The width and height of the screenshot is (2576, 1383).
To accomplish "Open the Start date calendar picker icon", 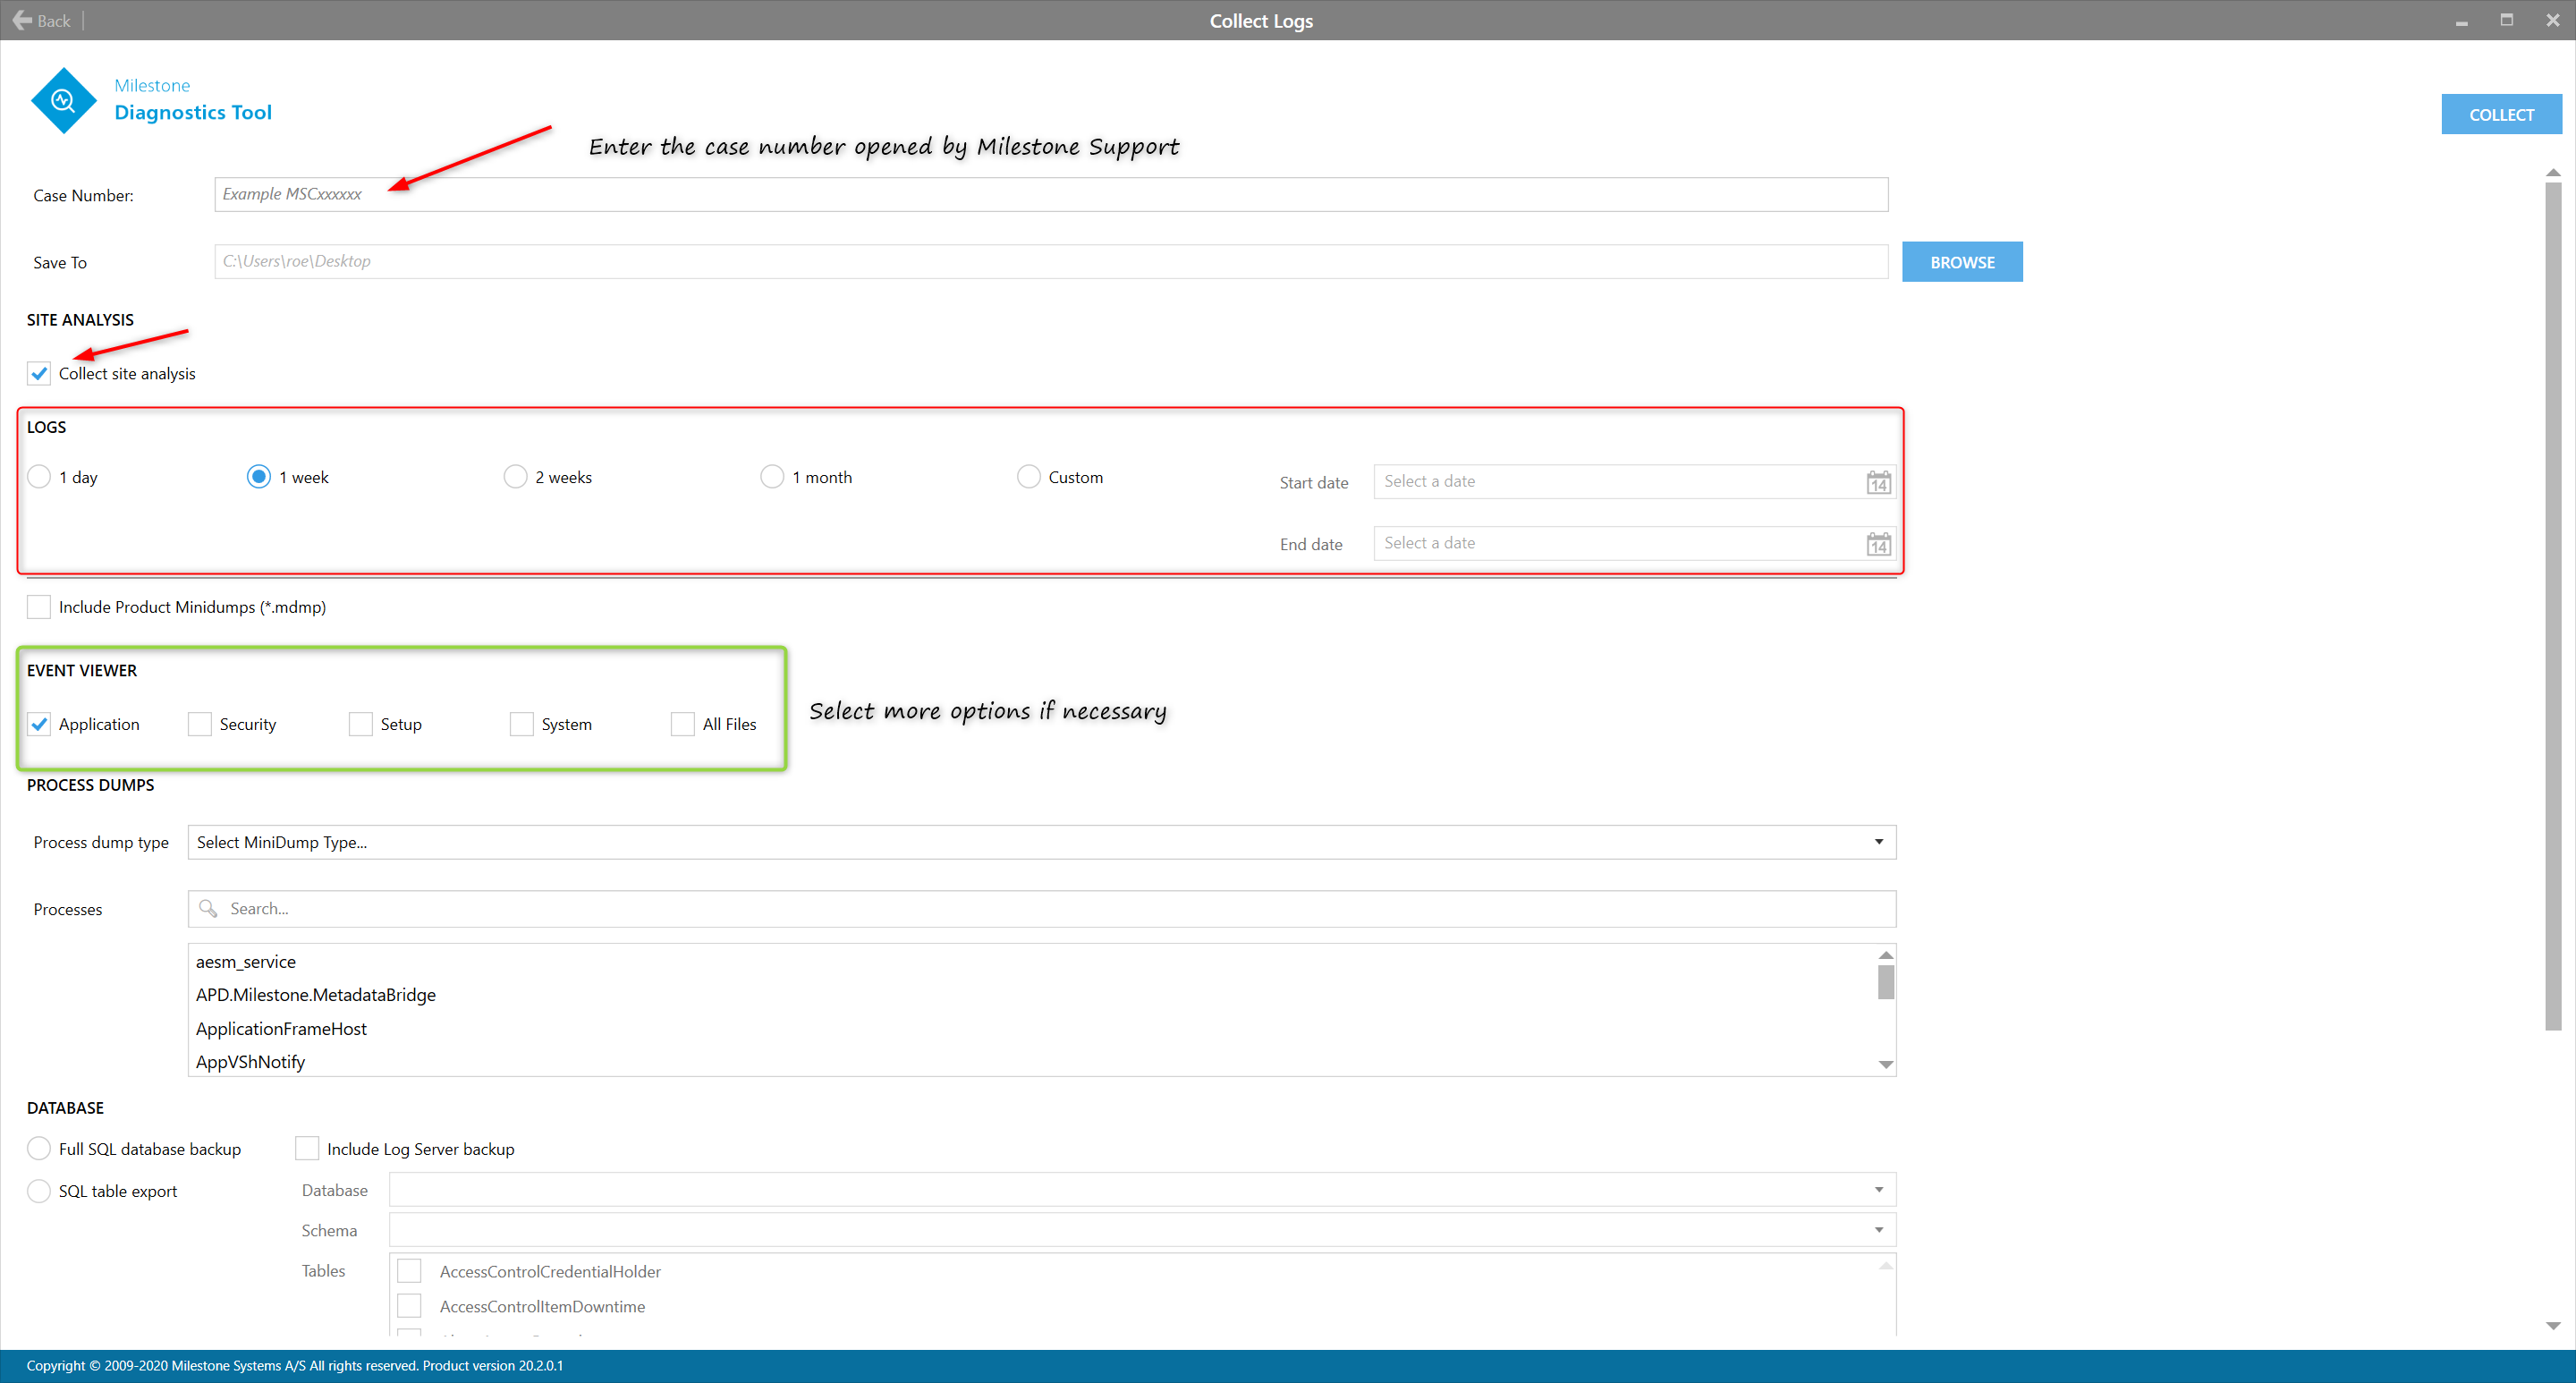I will tap(1878, 483).
